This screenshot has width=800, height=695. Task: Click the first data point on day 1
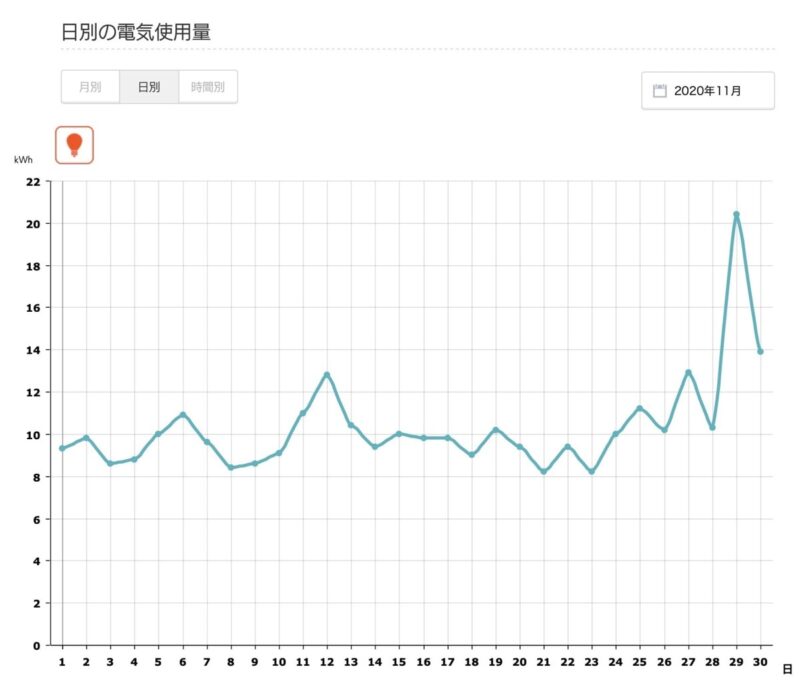click(60, 448)
